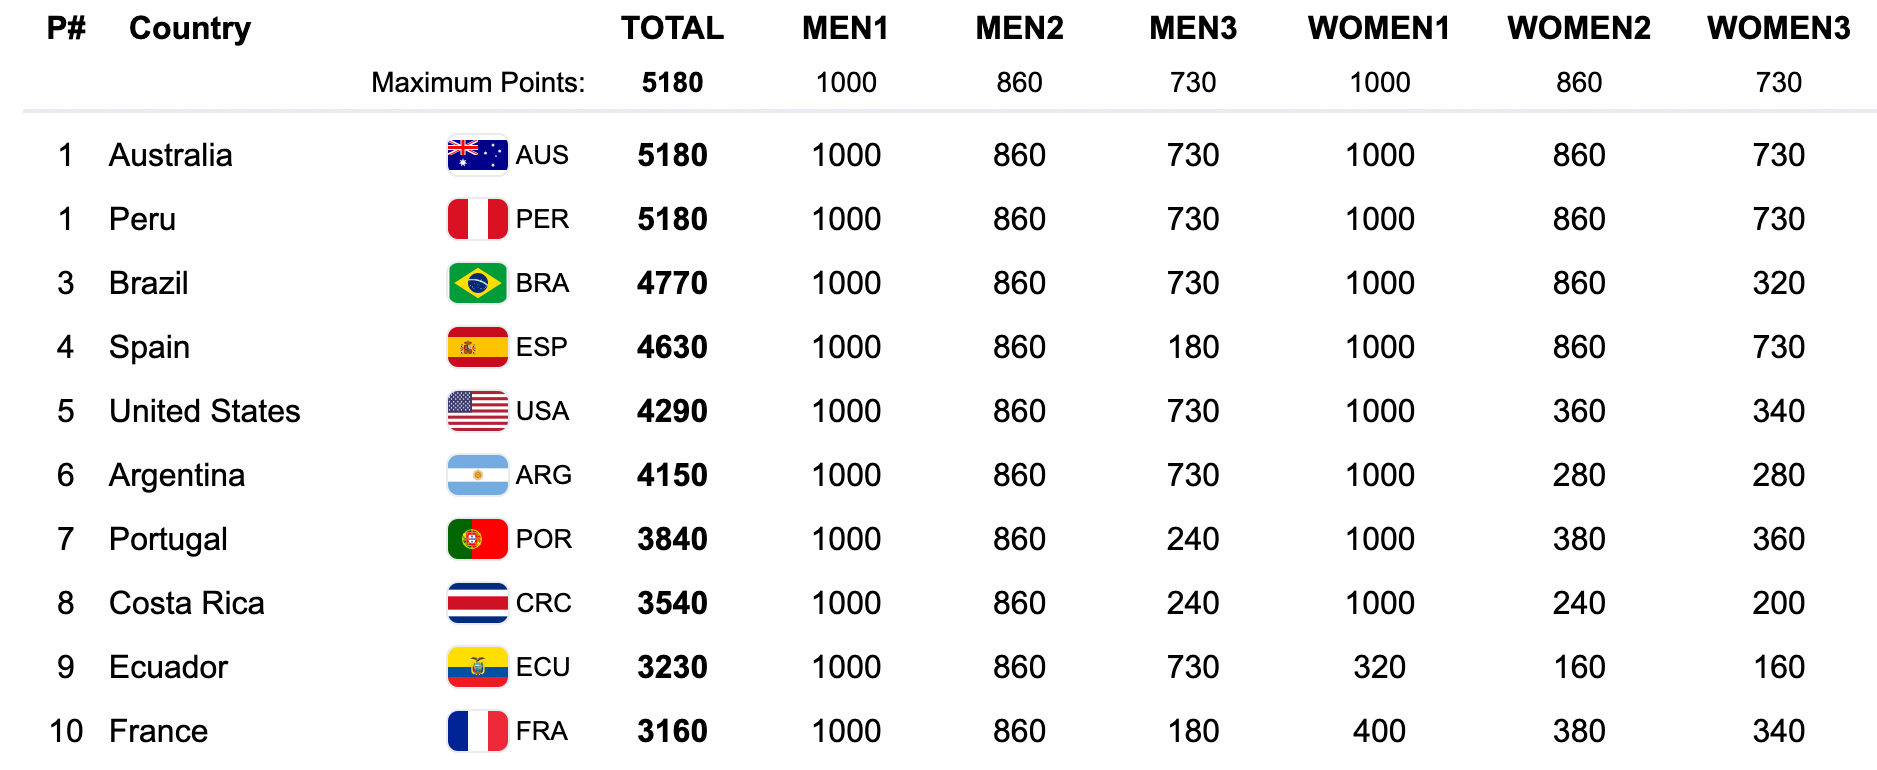This screenshot has width=1877, height=770.
Task: Click the United States country name
Action: click(205, 411)
